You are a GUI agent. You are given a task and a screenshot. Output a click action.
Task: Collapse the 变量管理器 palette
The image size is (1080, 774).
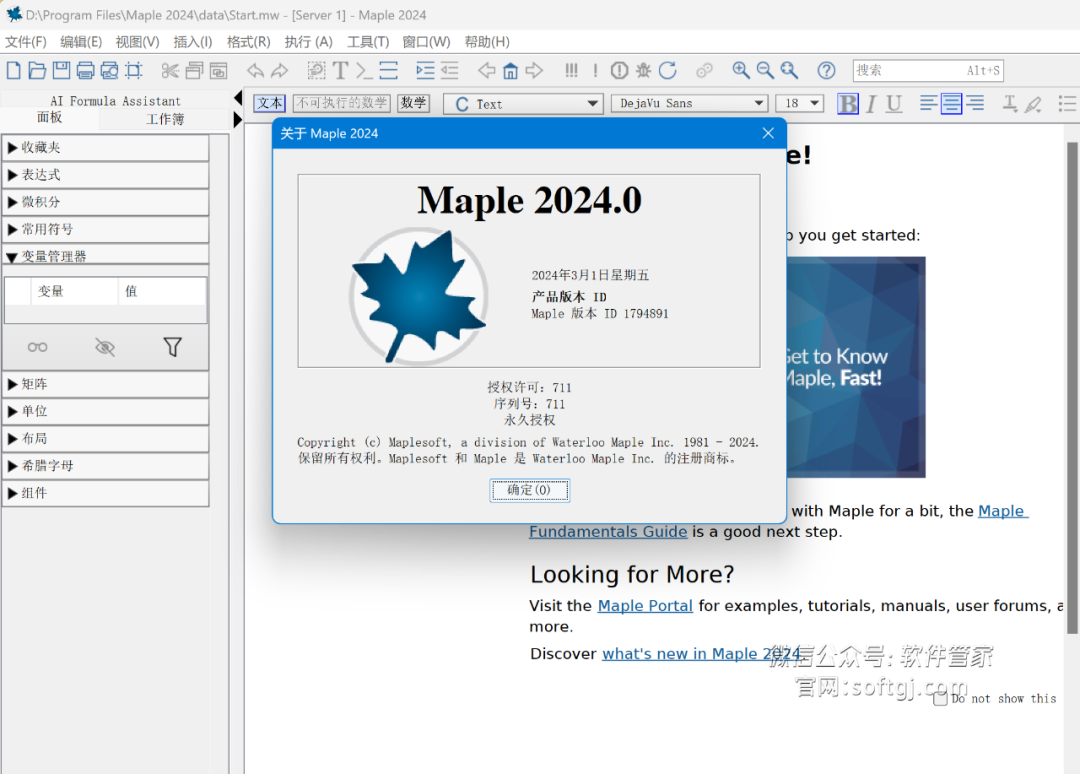tap(105, 255)
